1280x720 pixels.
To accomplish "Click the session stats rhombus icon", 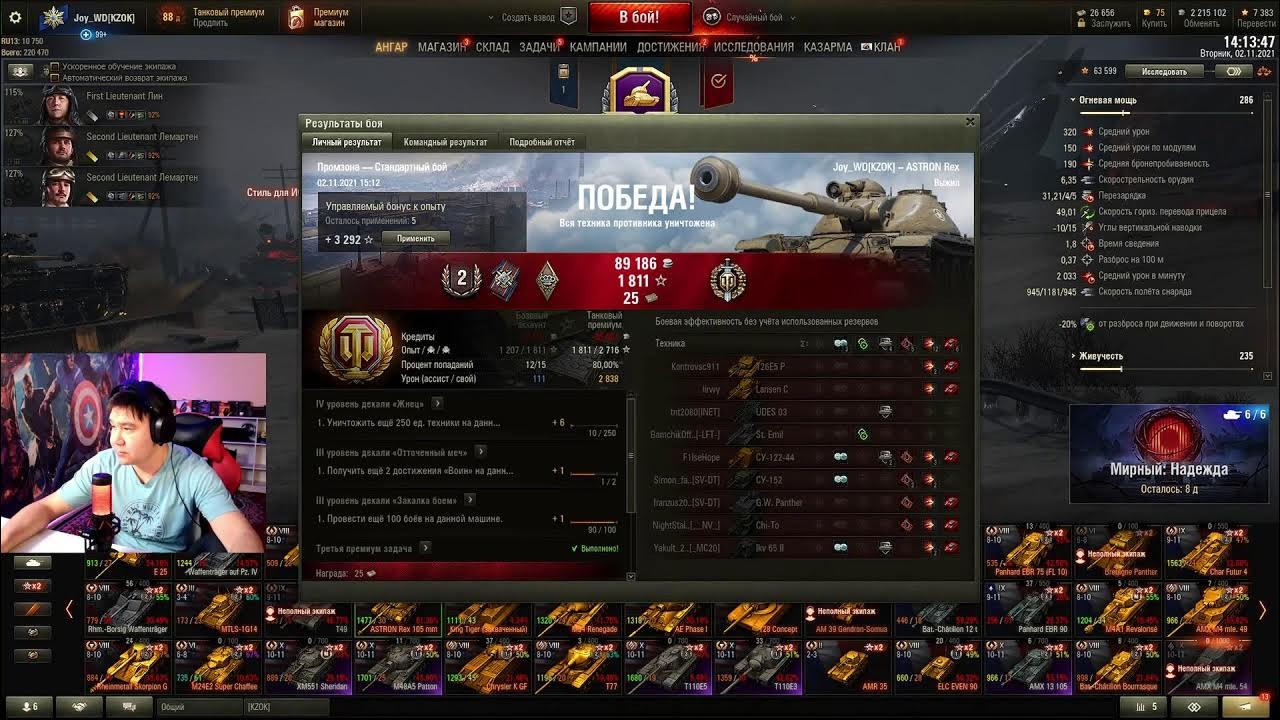I will [x=1194, y=707].
